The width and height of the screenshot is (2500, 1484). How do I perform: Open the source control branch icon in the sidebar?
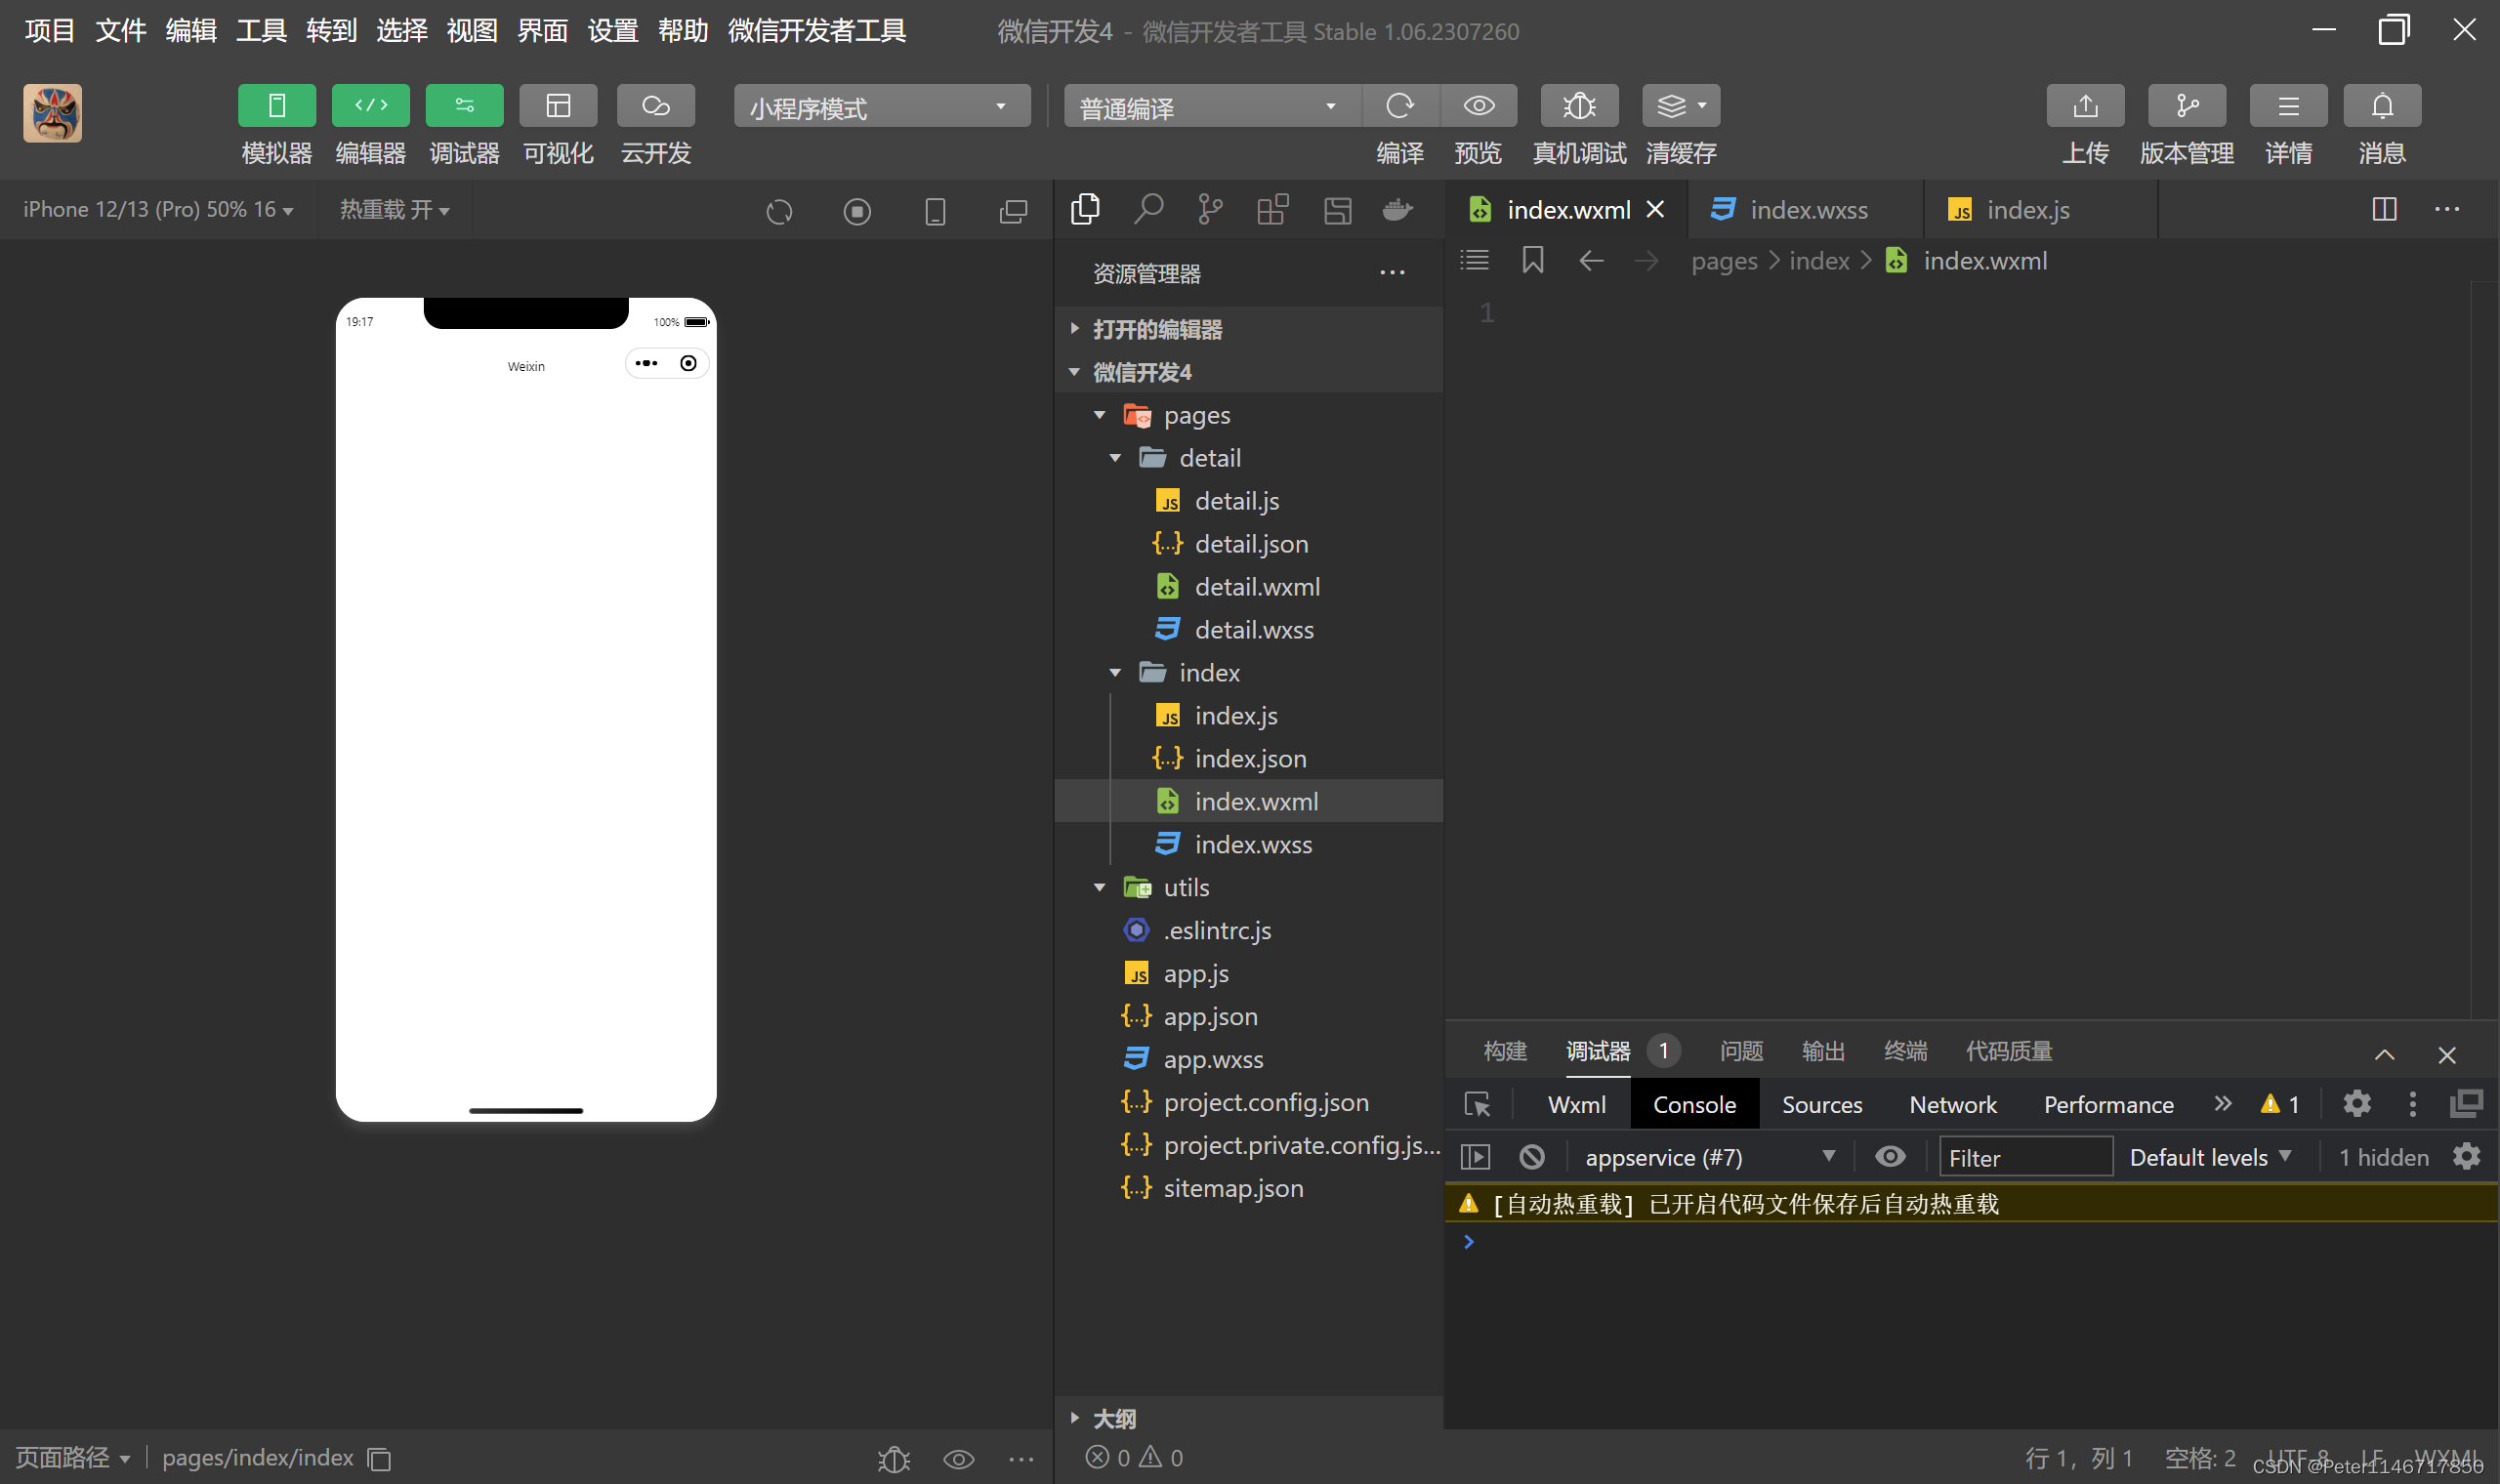tap(1209, 210)
